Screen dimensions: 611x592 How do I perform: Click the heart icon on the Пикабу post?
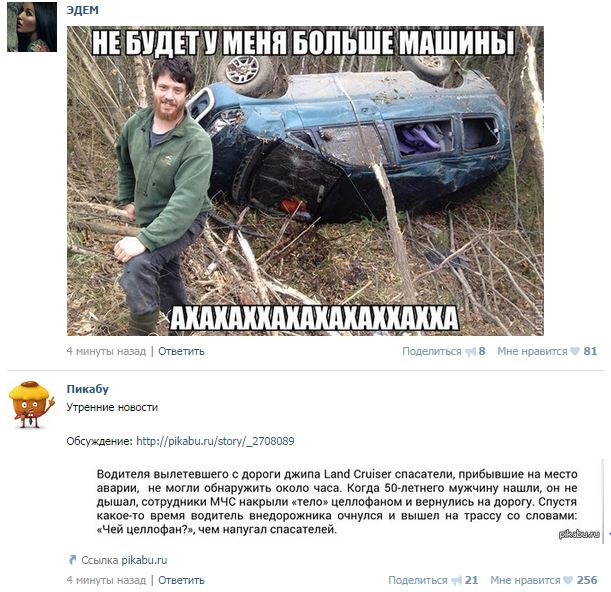tap(568, 580)
